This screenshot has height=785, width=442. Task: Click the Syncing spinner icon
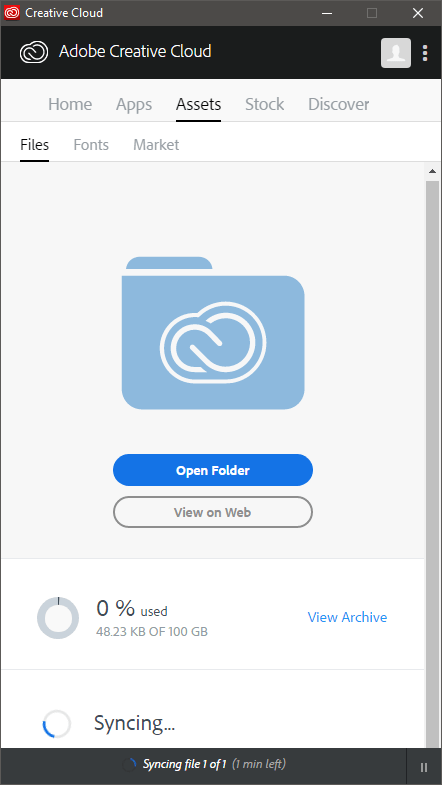(x=57, y=723)
